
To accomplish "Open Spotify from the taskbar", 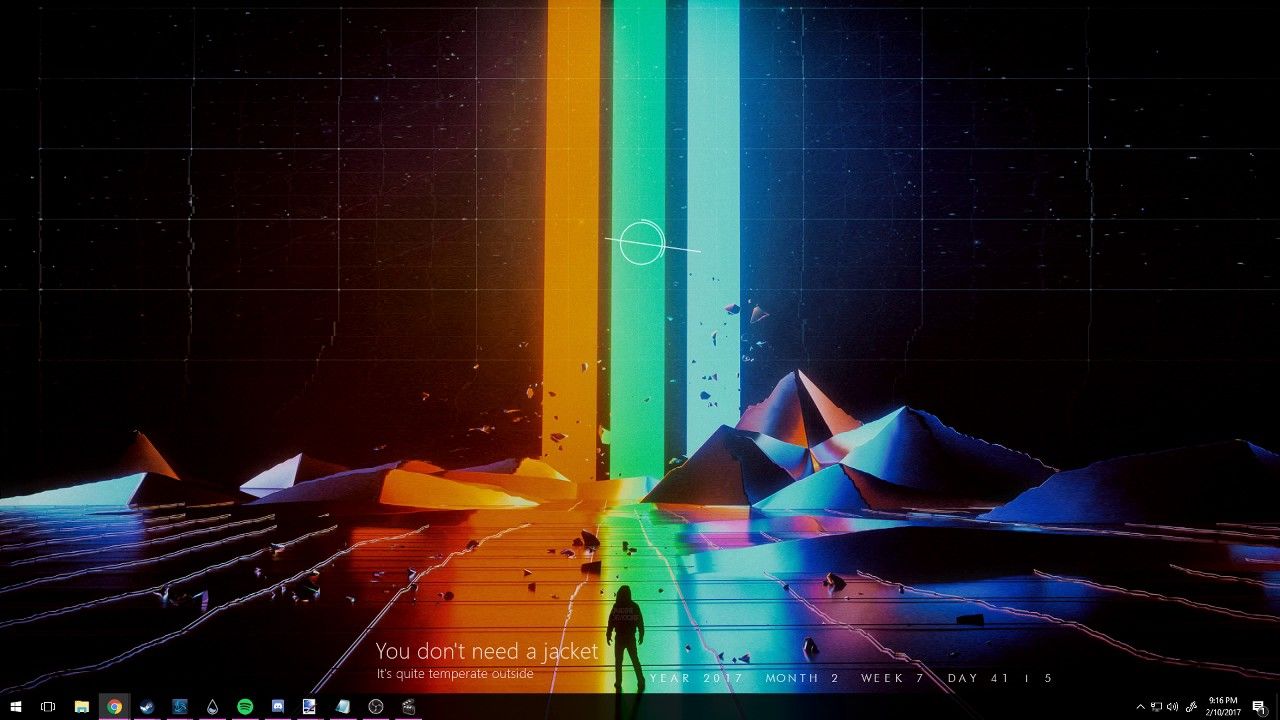I will pos(245,706).
